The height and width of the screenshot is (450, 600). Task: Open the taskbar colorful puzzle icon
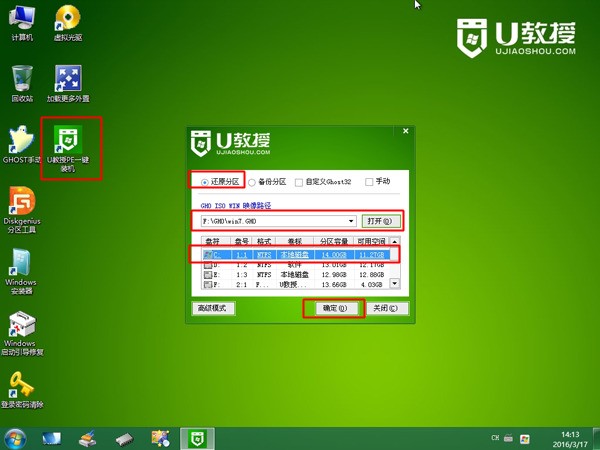[160, 439]
